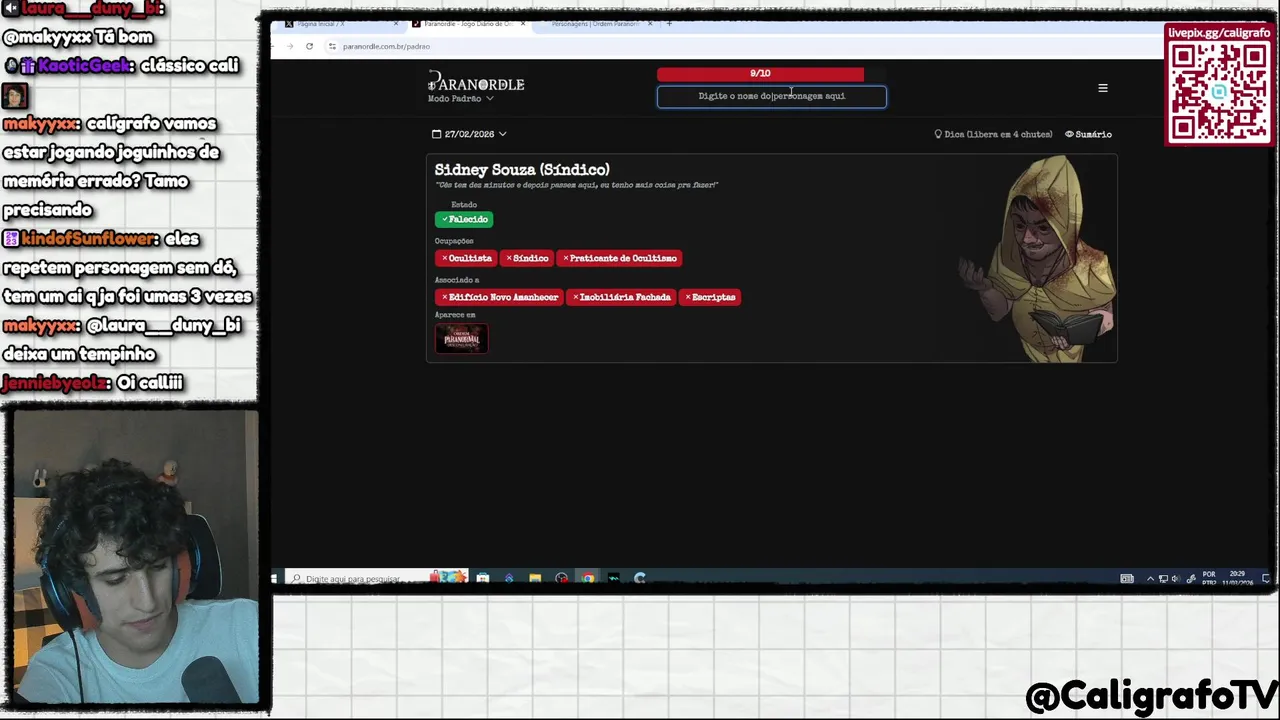This screenshot has height=720, width=1280.
Task: Open the 27/02/2026 date dropdown
Action: (469, 134)
